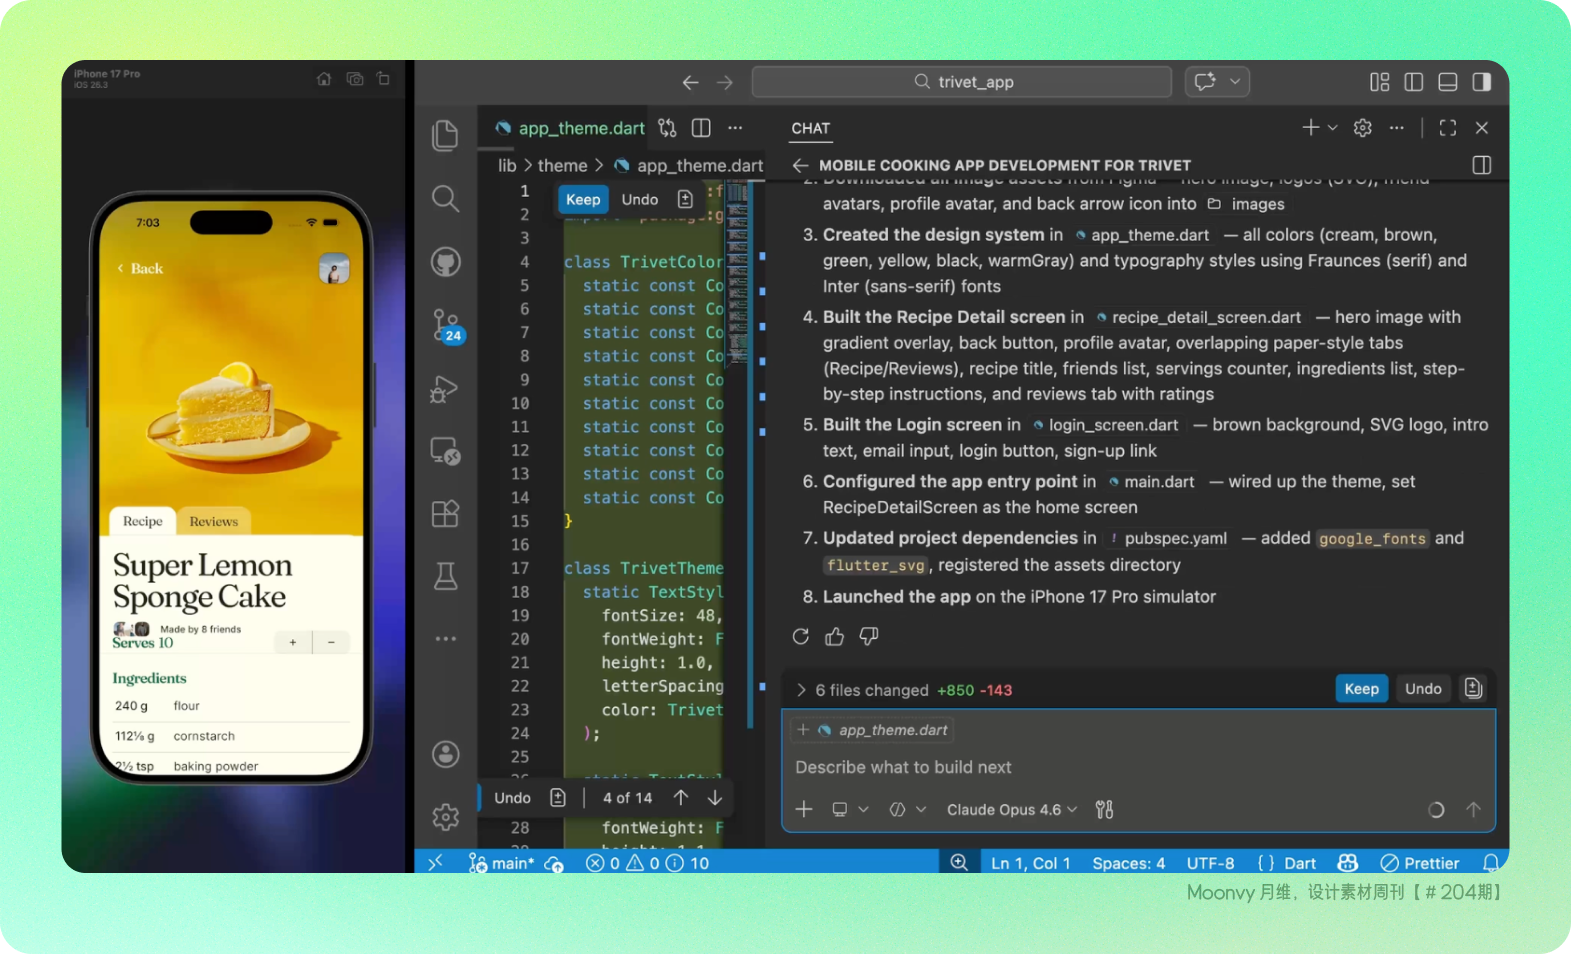Viewport: 1571px width, 954px height.
Task: Click Undo in the editor top overlay
Action: [639, 200]
